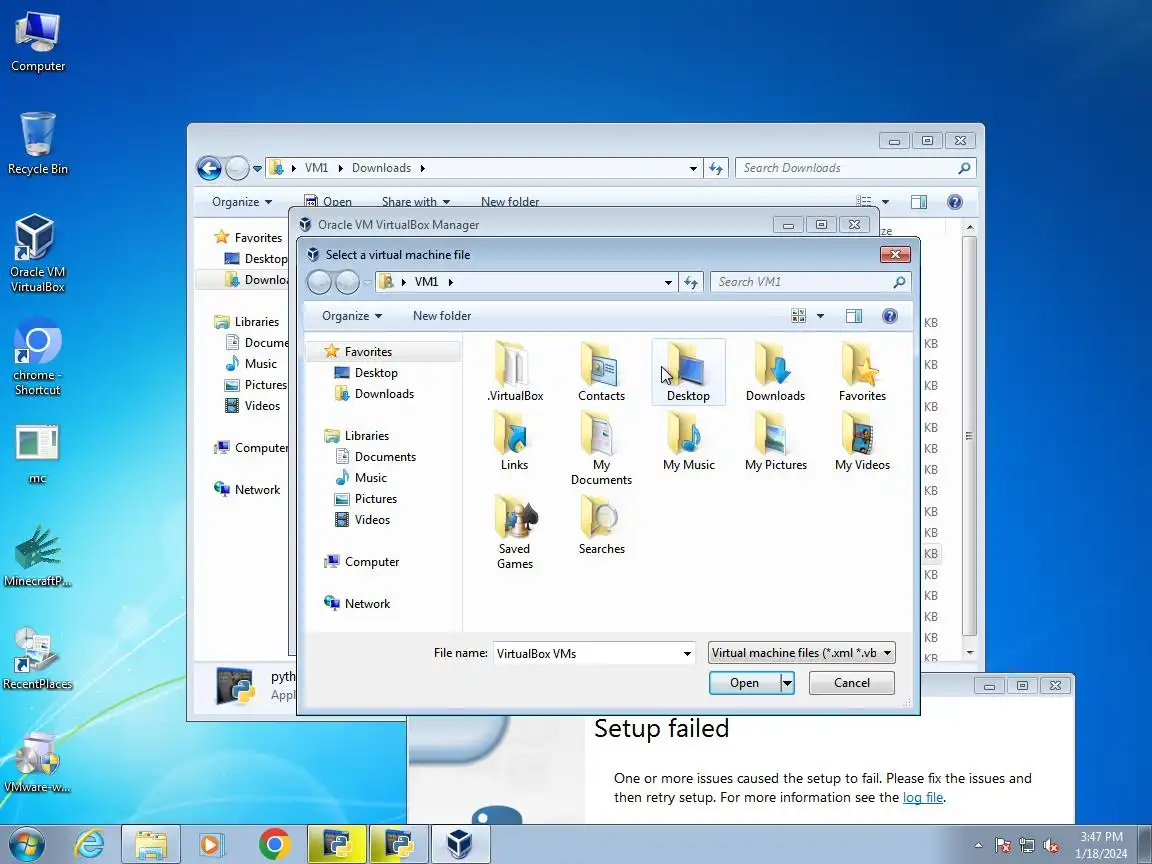Select the Downloads folder in file list
The height and width of the screenshot is (864, 1152).
pos(775,372)
